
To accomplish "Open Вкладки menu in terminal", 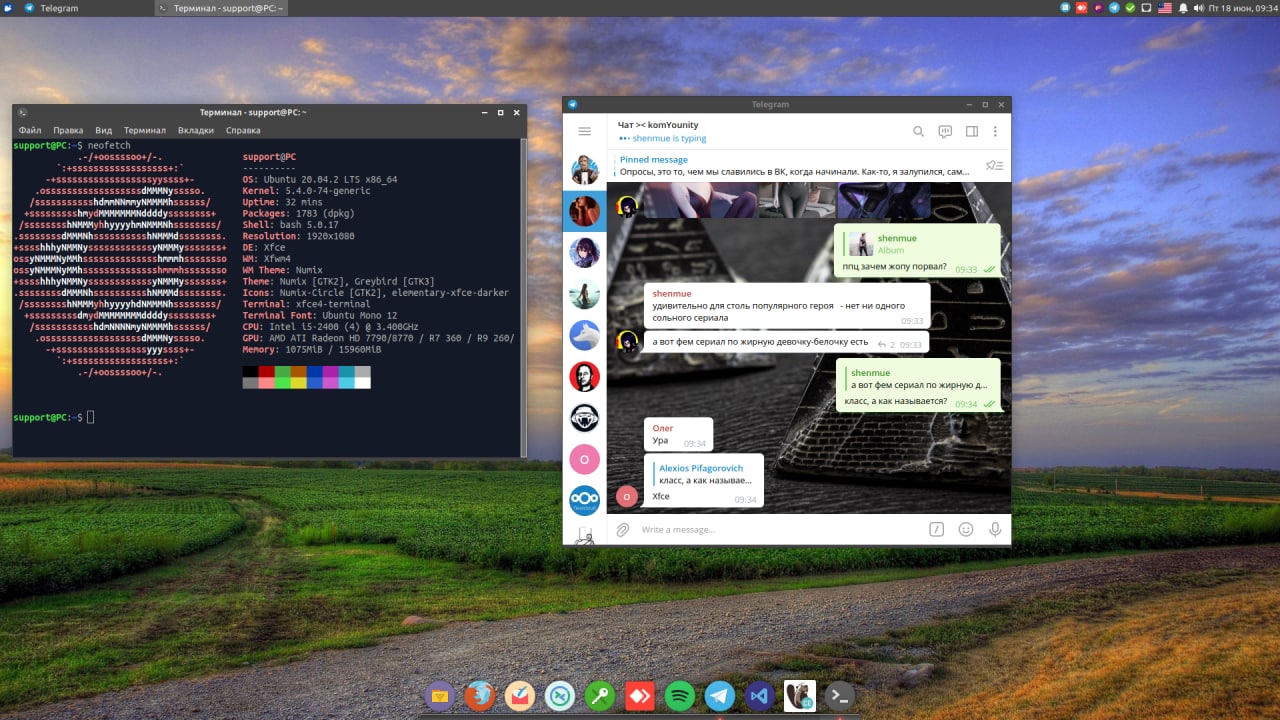I will [196, 130].
